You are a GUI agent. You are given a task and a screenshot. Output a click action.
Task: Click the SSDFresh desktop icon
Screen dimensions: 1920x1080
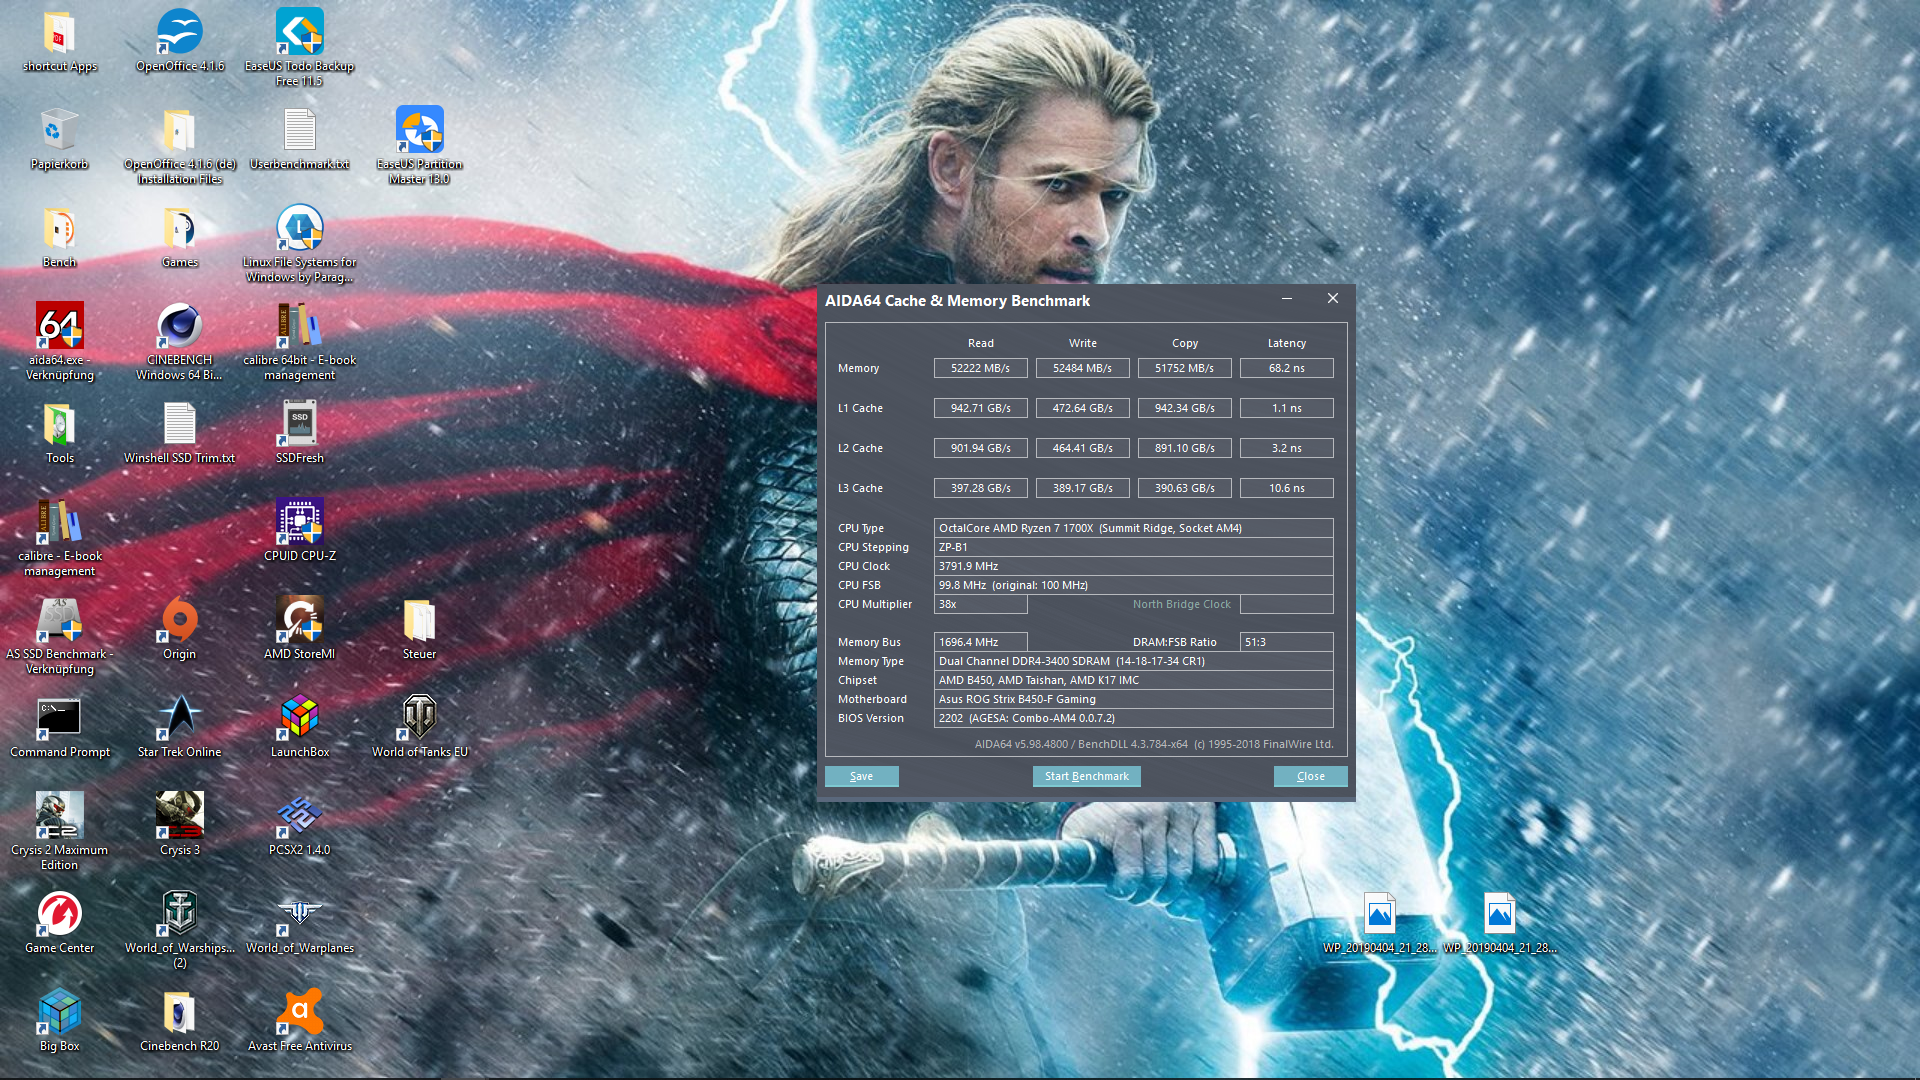tap(299, 425)
